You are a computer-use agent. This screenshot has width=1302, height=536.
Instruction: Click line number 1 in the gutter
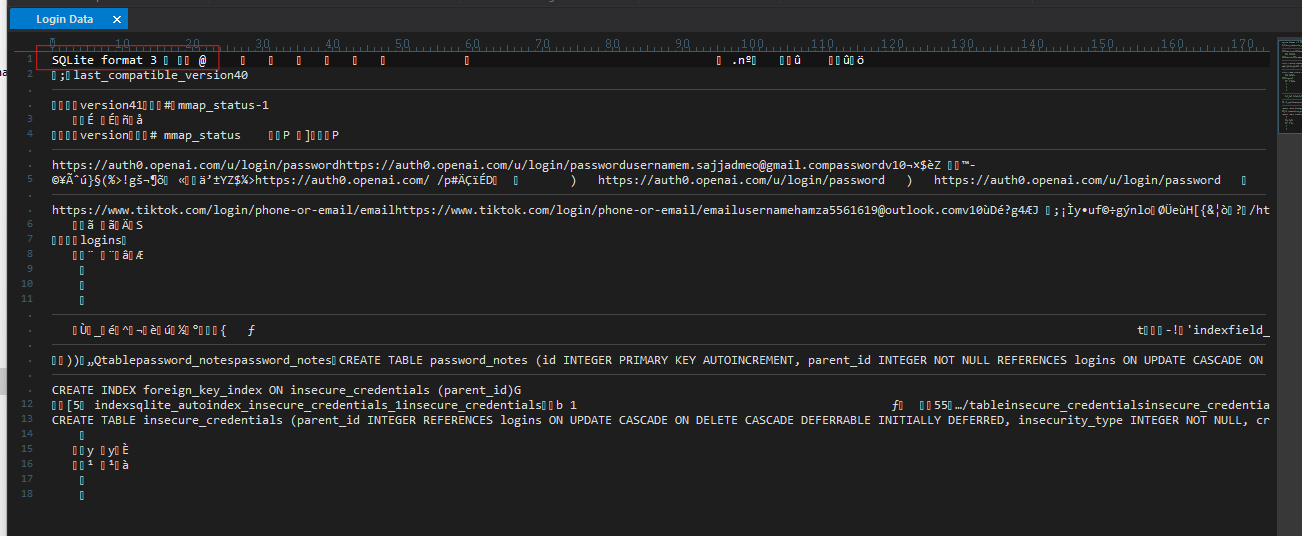point(30,60)
